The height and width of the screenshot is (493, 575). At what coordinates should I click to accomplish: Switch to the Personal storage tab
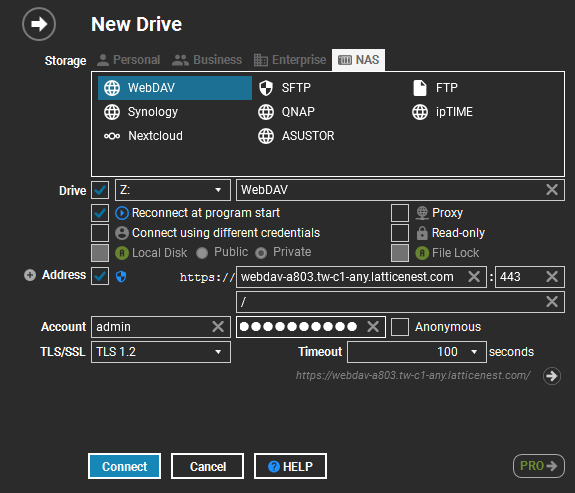point(129,60)
